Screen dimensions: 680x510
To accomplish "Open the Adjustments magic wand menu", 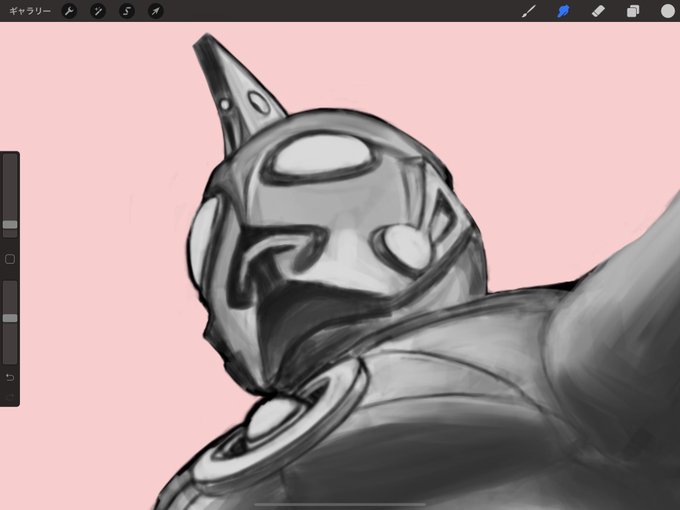I will point(98,11).
